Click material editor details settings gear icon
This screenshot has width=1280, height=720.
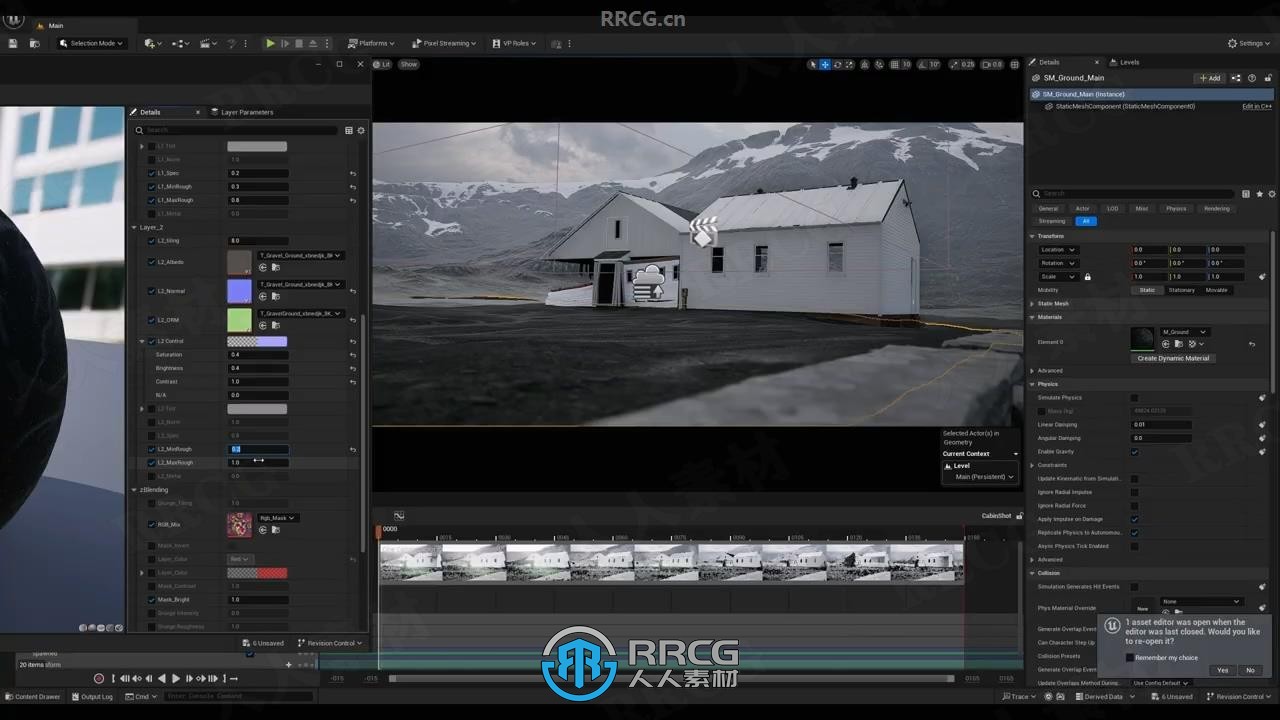pyautogui.click(x=361, y=130)
